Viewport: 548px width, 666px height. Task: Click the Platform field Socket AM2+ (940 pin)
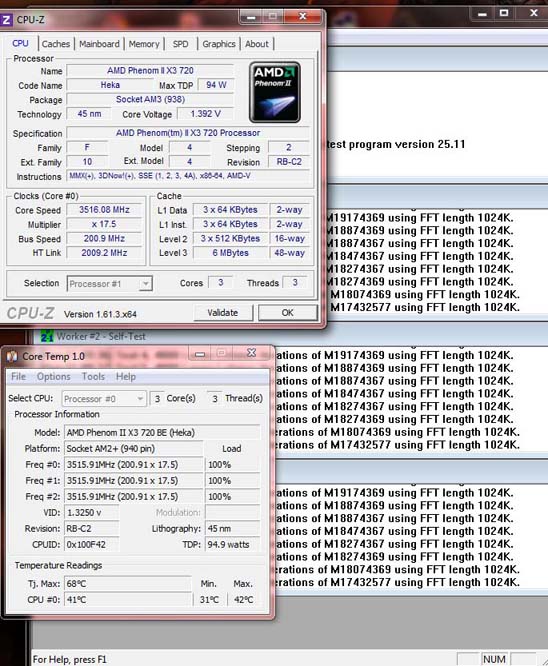pos(133,449)
